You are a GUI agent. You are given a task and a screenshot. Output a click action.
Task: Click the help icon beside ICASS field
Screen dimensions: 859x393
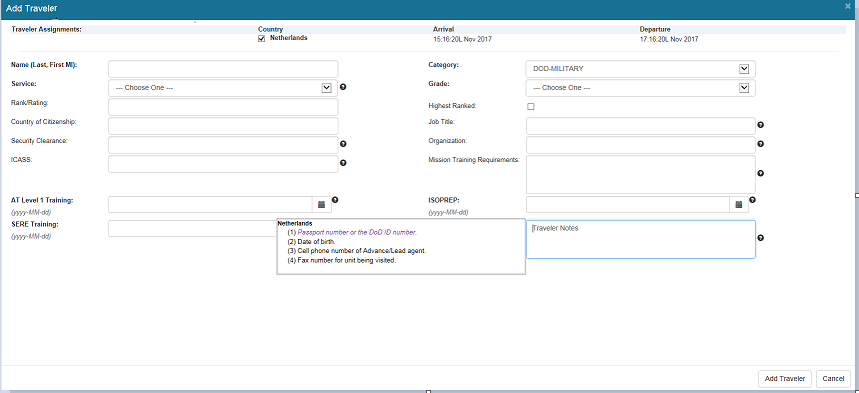343,163
